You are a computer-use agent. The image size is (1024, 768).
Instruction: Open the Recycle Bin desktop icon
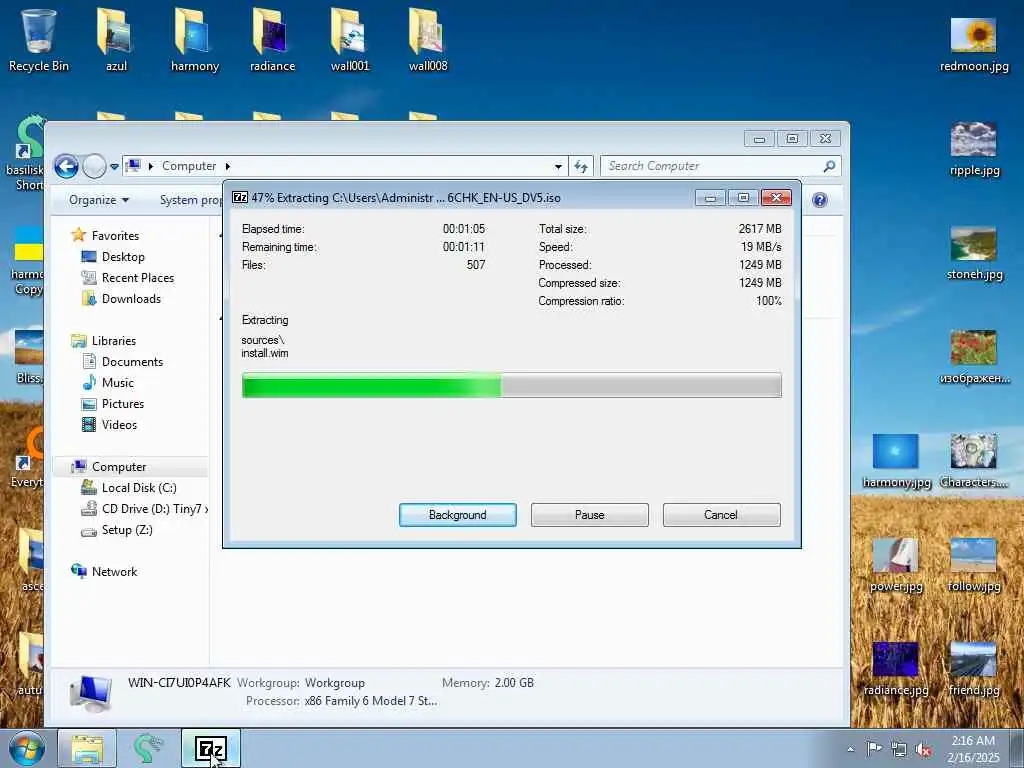pyautogui.click(x=38, y=39)
